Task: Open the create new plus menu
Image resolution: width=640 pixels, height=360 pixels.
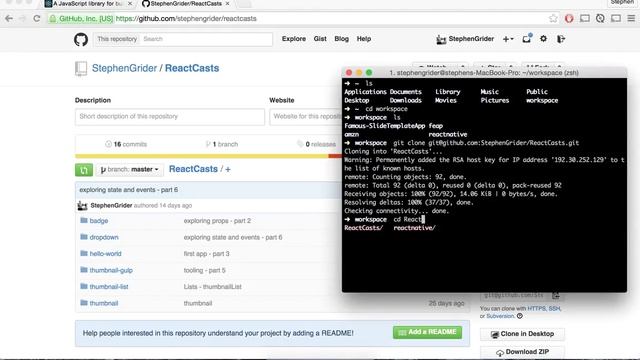Action: point(508,39)
